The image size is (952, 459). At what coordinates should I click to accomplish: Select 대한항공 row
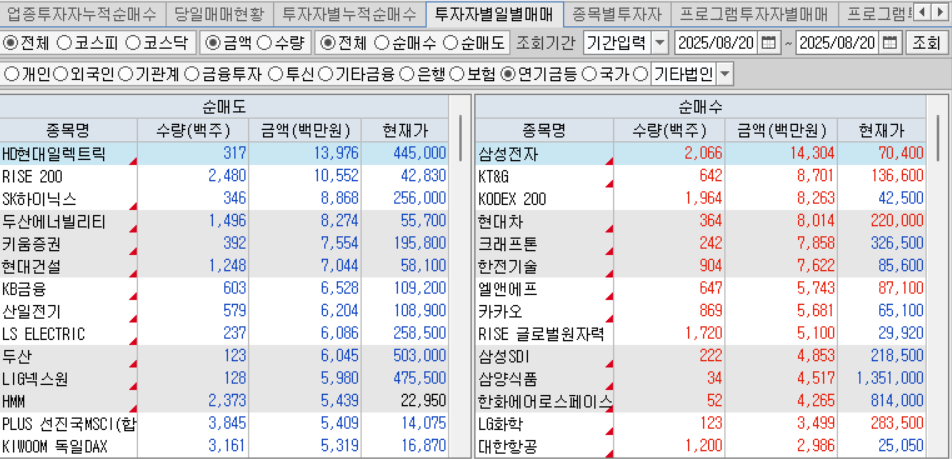(701, 446)
